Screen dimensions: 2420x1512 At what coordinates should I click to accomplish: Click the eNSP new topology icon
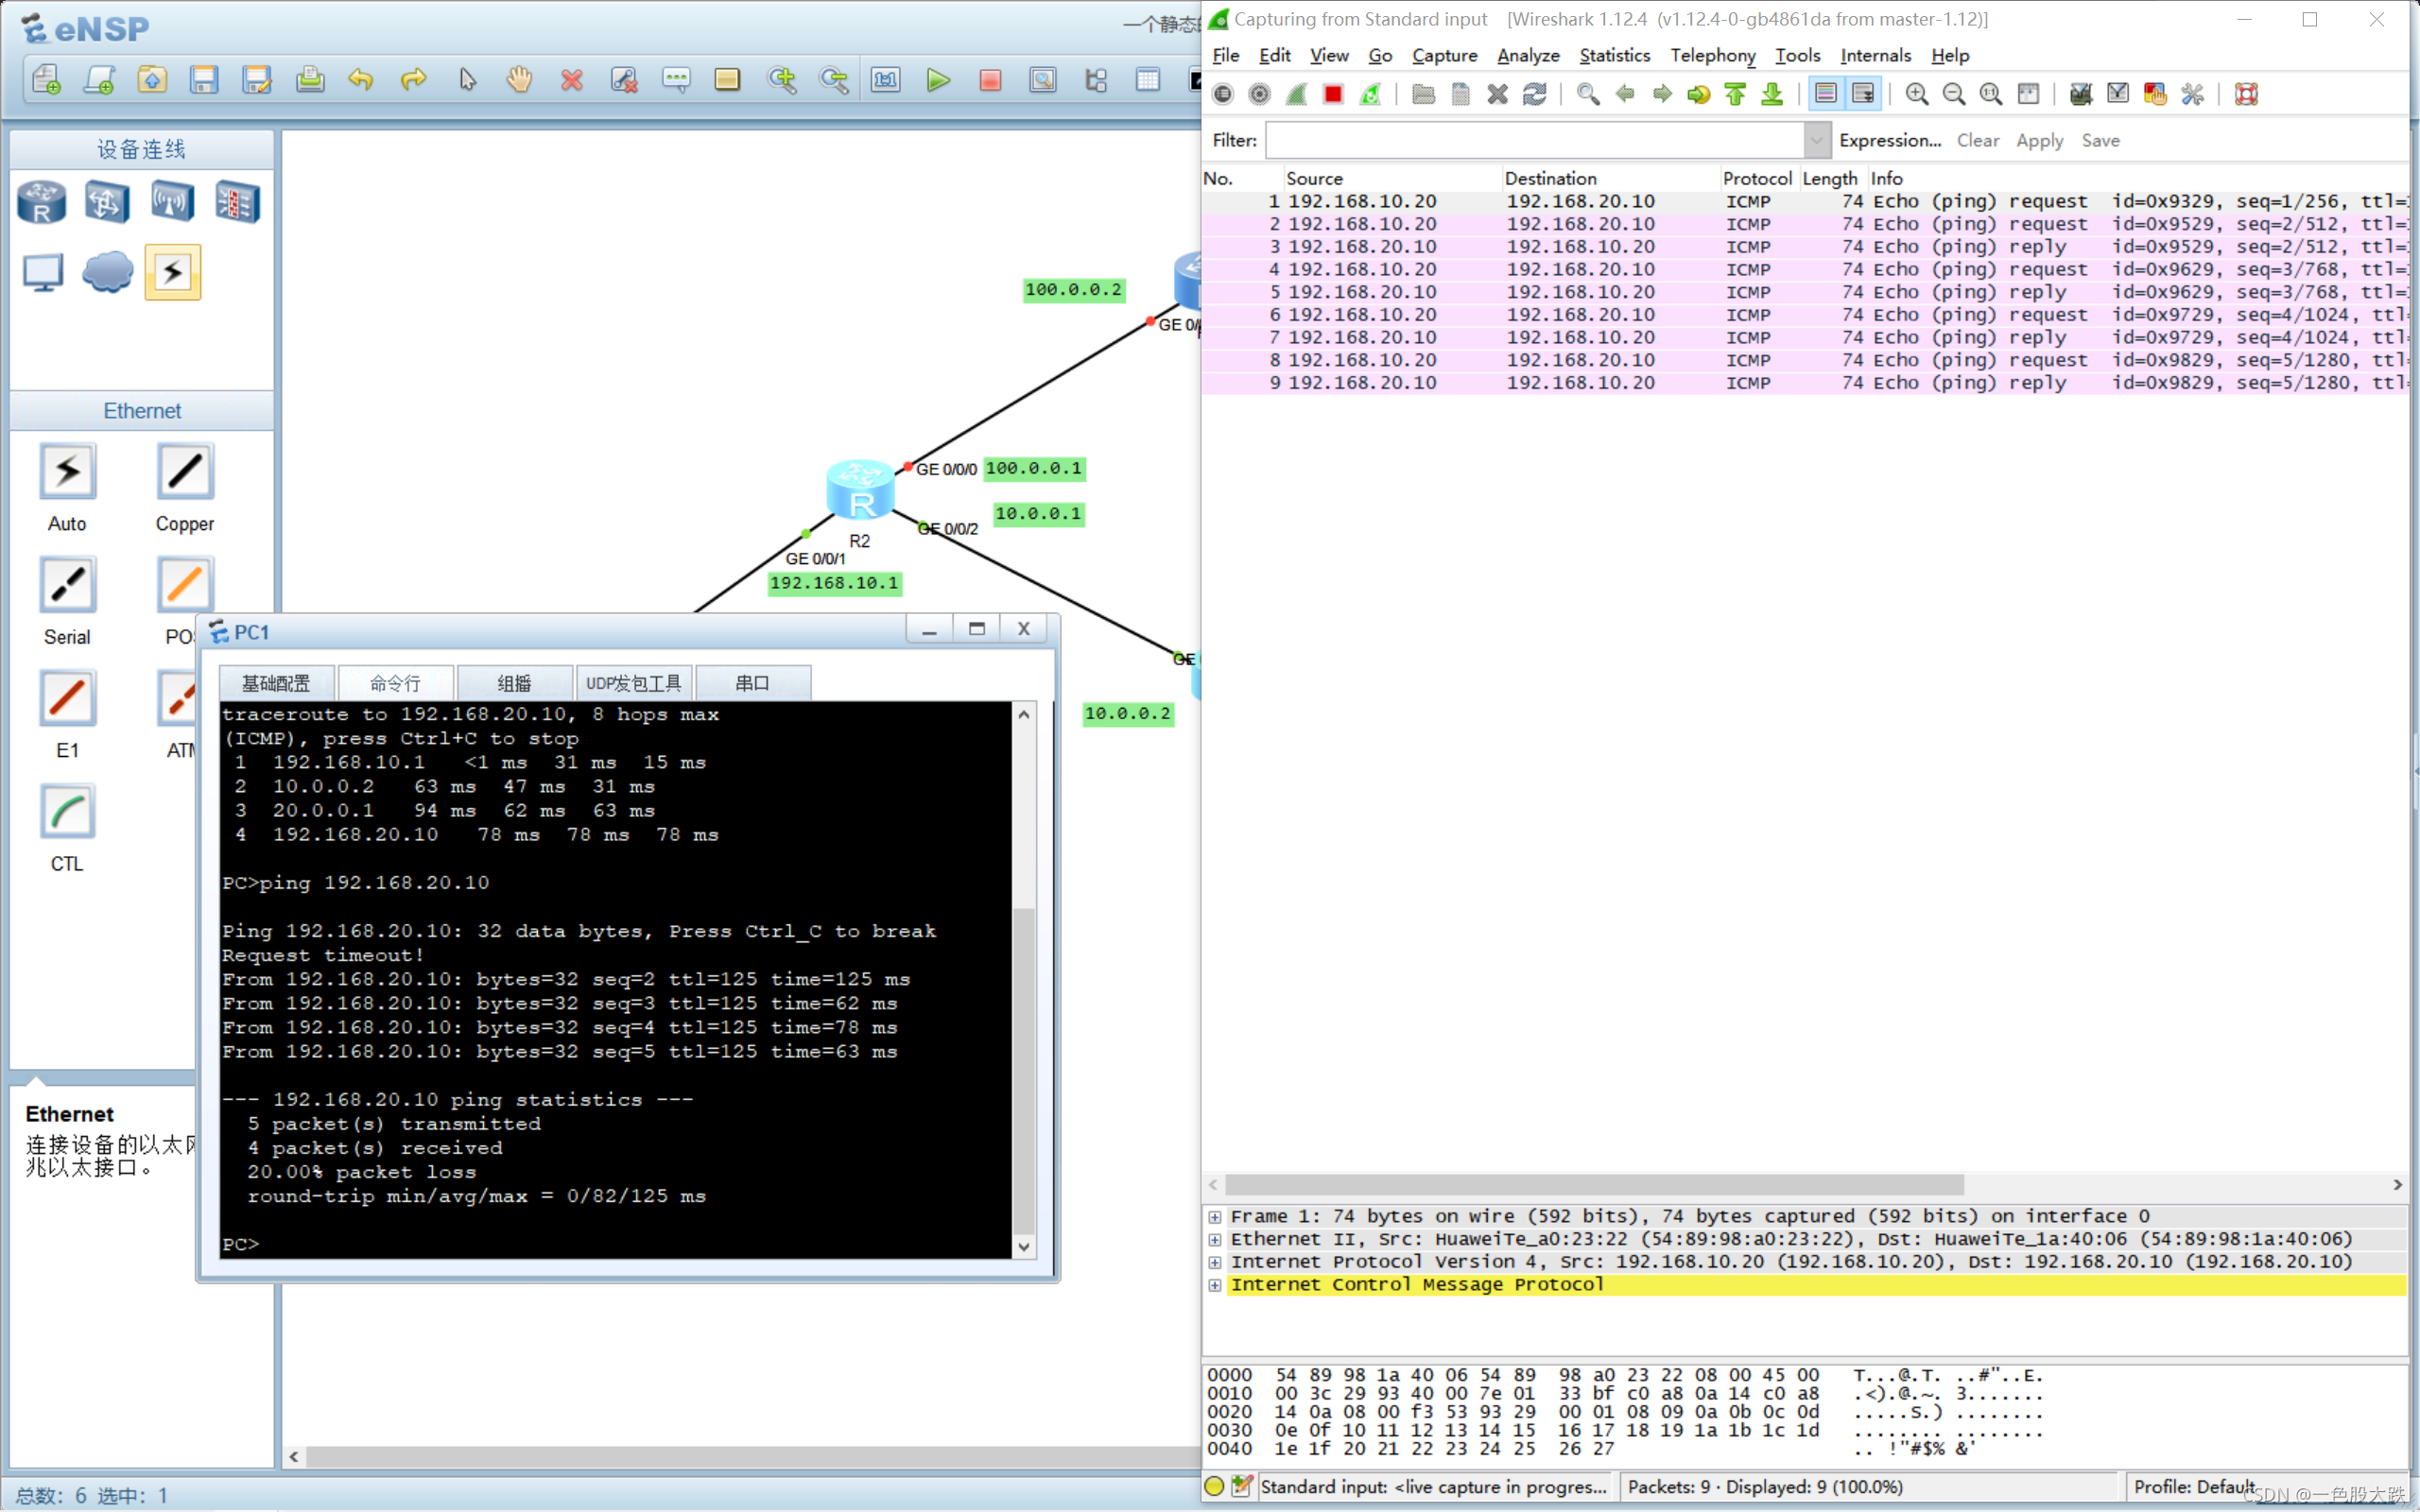47,80
